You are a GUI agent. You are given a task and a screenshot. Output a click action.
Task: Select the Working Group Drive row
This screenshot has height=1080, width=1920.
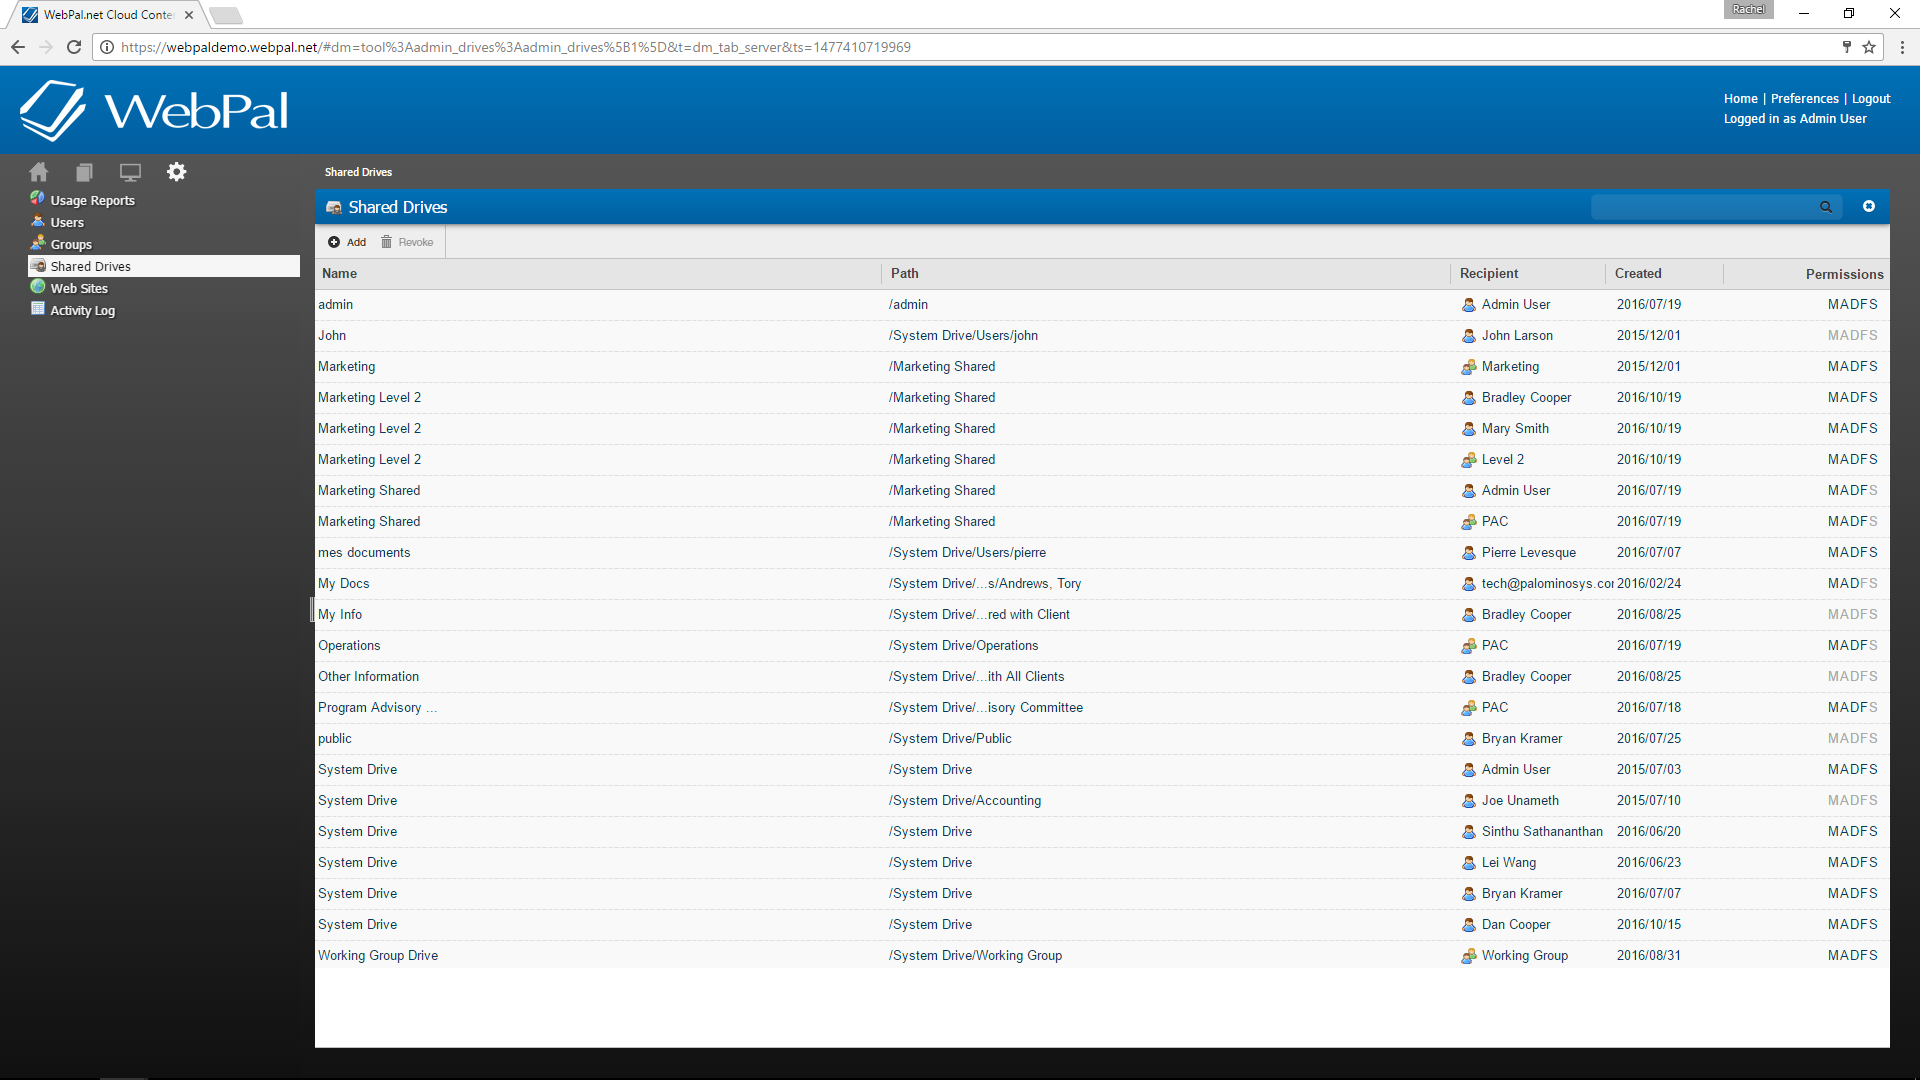(x=1102, y=956)
